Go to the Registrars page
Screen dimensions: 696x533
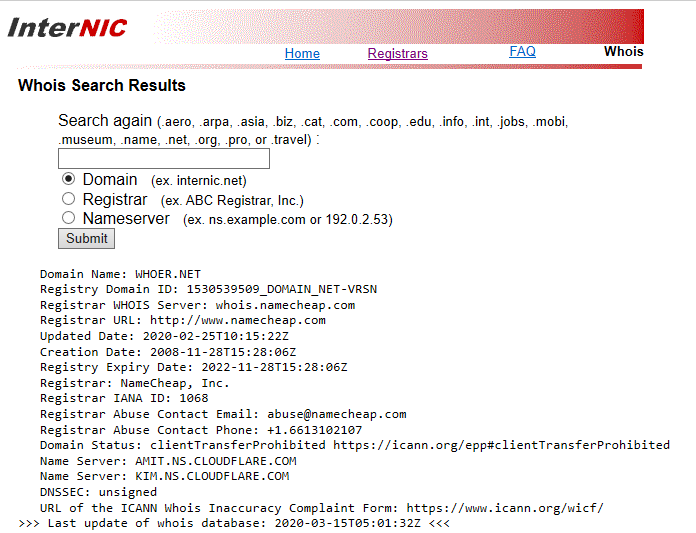[398, 54]
